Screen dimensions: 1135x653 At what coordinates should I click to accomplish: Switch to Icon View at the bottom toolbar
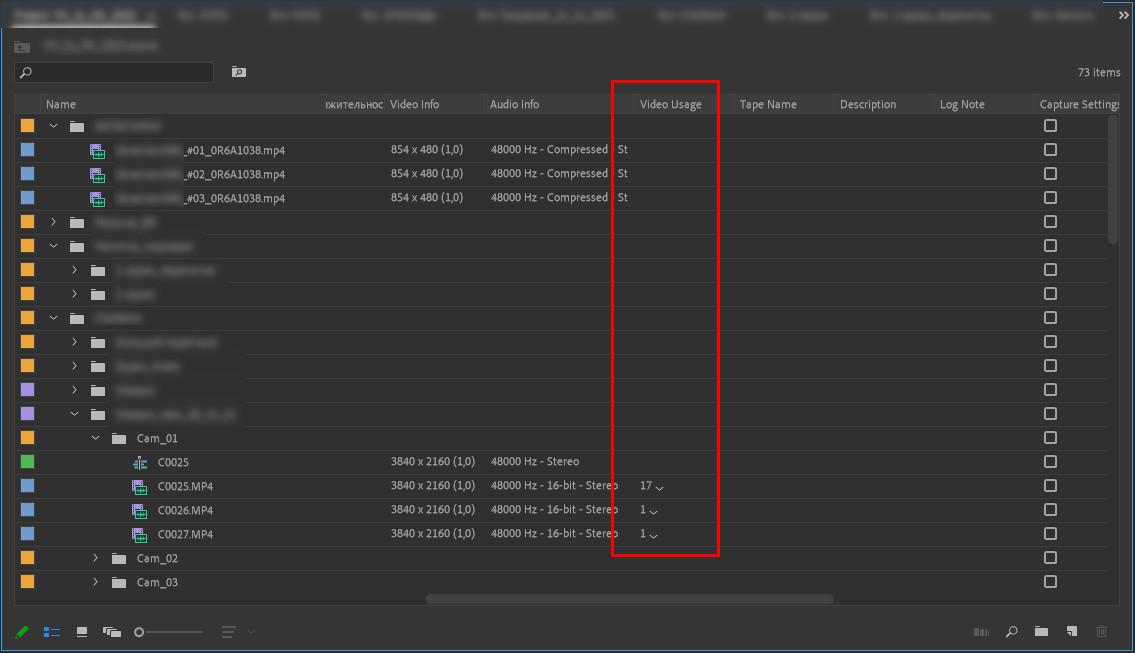(x=82, y=632)
